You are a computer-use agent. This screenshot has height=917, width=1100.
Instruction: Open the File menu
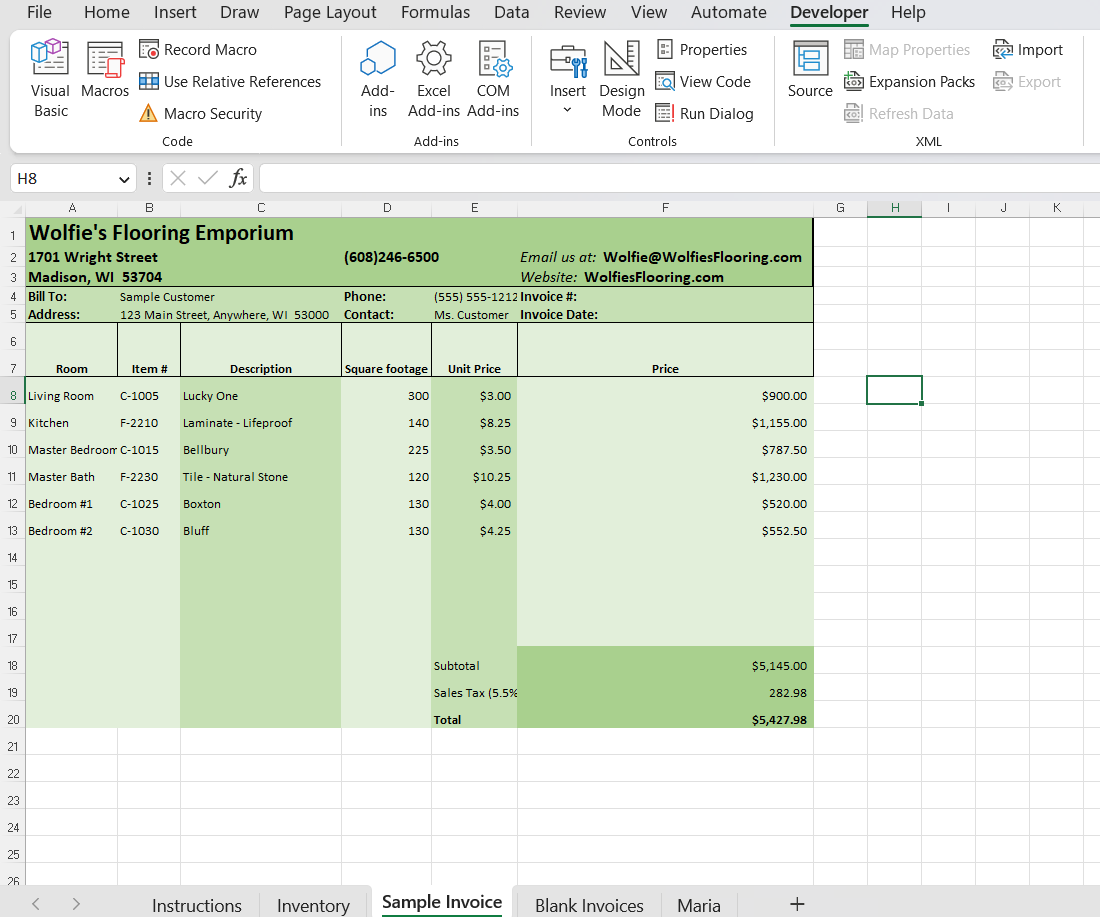[x=39, y=13]
